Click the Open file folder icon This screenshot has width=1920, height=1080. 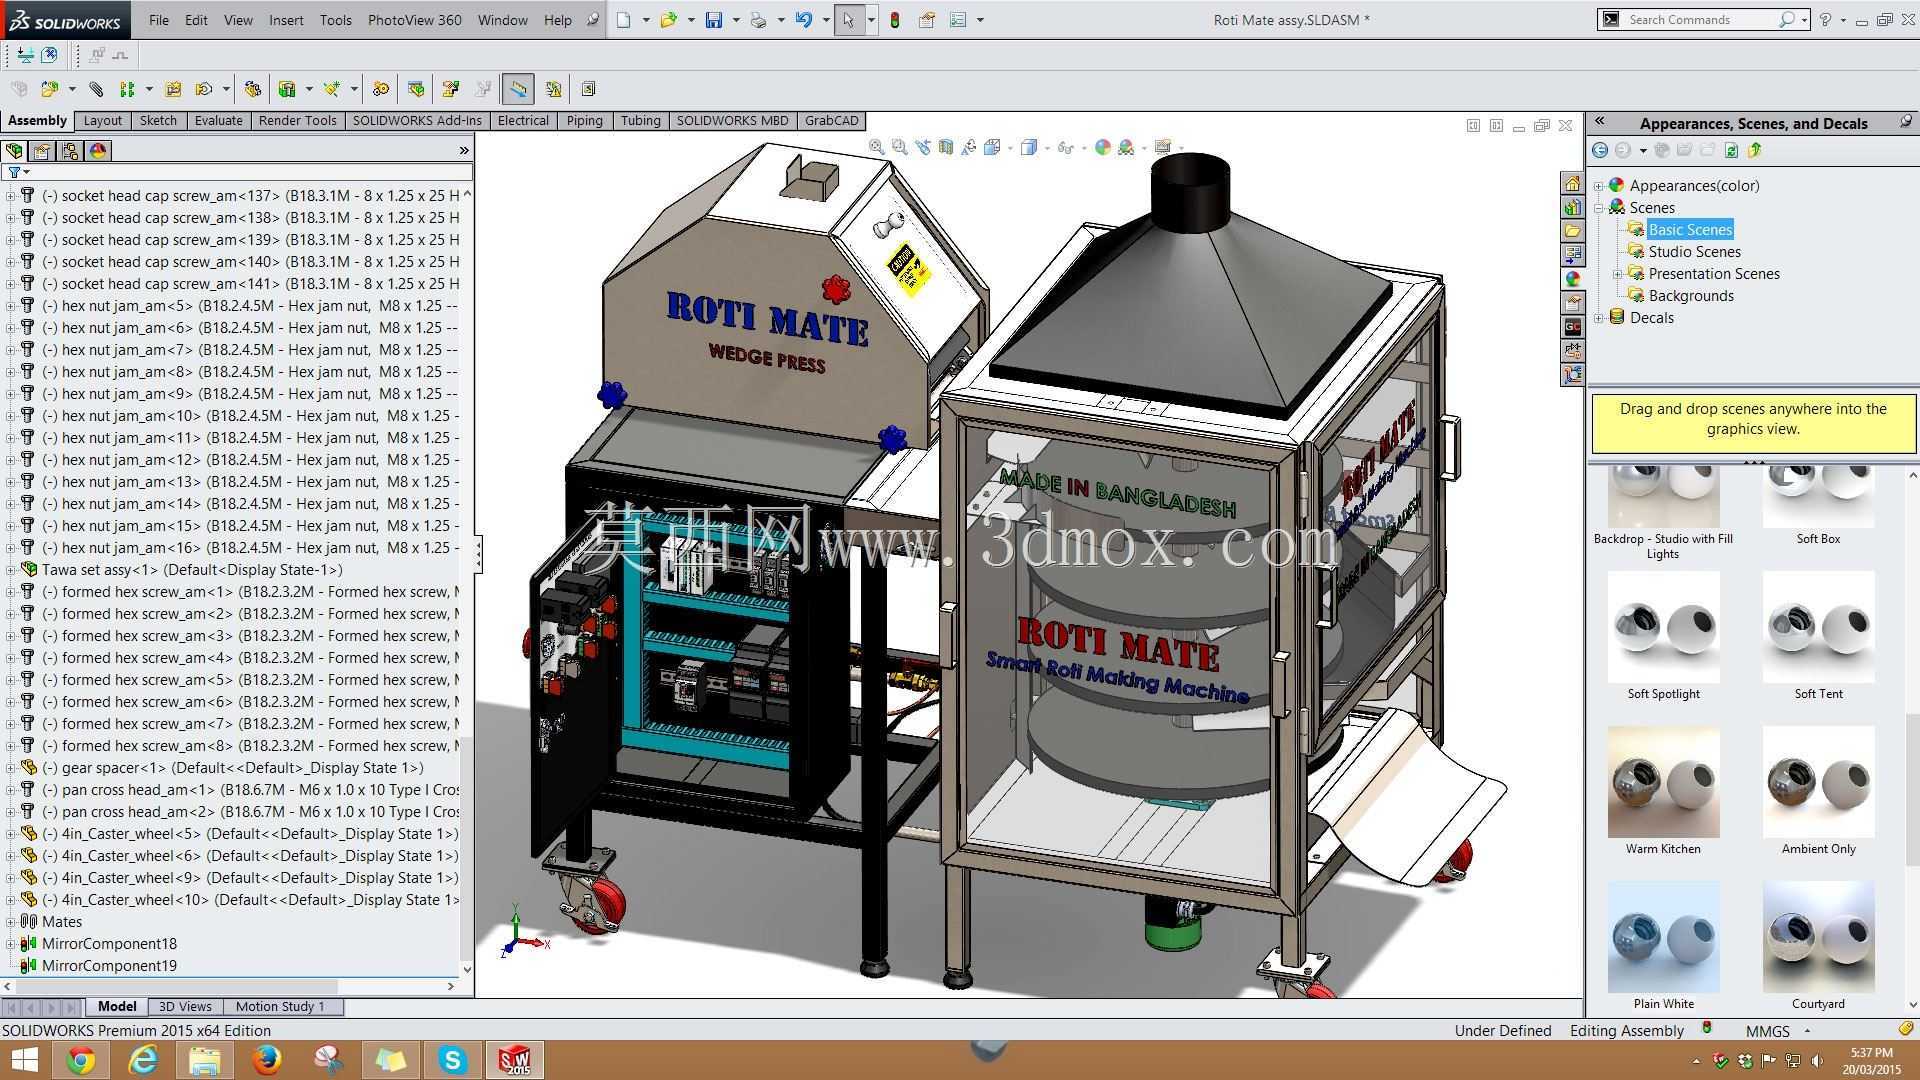[668, 20]
